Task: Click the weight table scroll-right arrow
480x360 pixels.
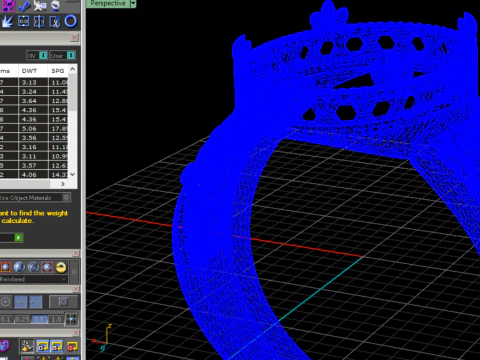Action: [63, 184]
